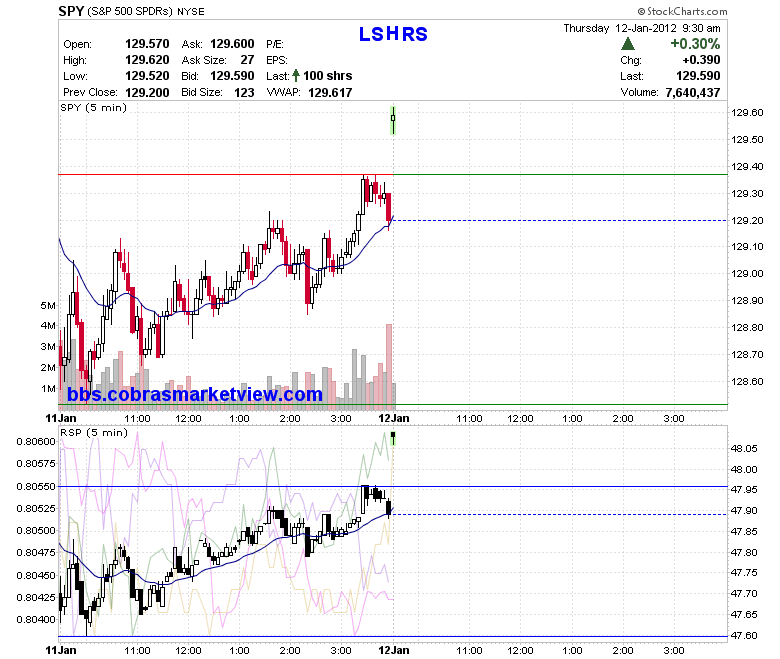Click the 0.80550 ratio axis label
The width and height of the screenshot is (780, 659).
[x=36, y=486]
